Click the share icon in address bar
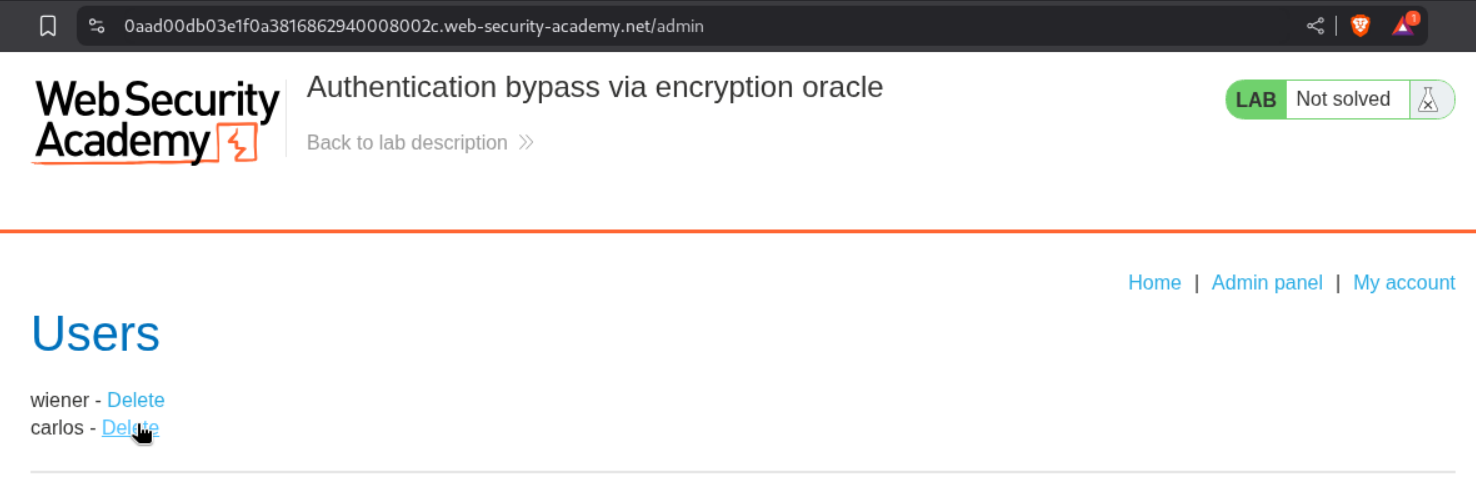The width and height of the screenshot is (1476, 491). (1315, 26)
